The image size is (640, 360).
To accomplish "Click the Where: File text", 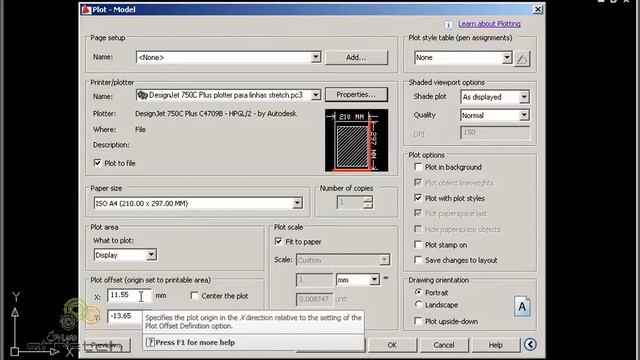I will pos(140,129).
